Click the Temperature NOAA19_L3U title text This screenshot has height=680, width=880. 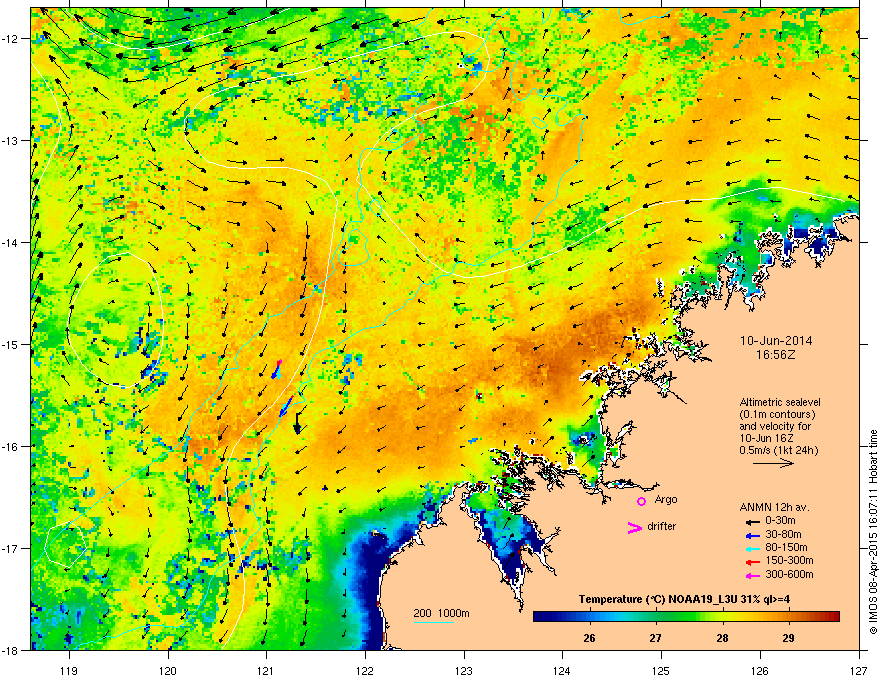(x=684, y=599)
